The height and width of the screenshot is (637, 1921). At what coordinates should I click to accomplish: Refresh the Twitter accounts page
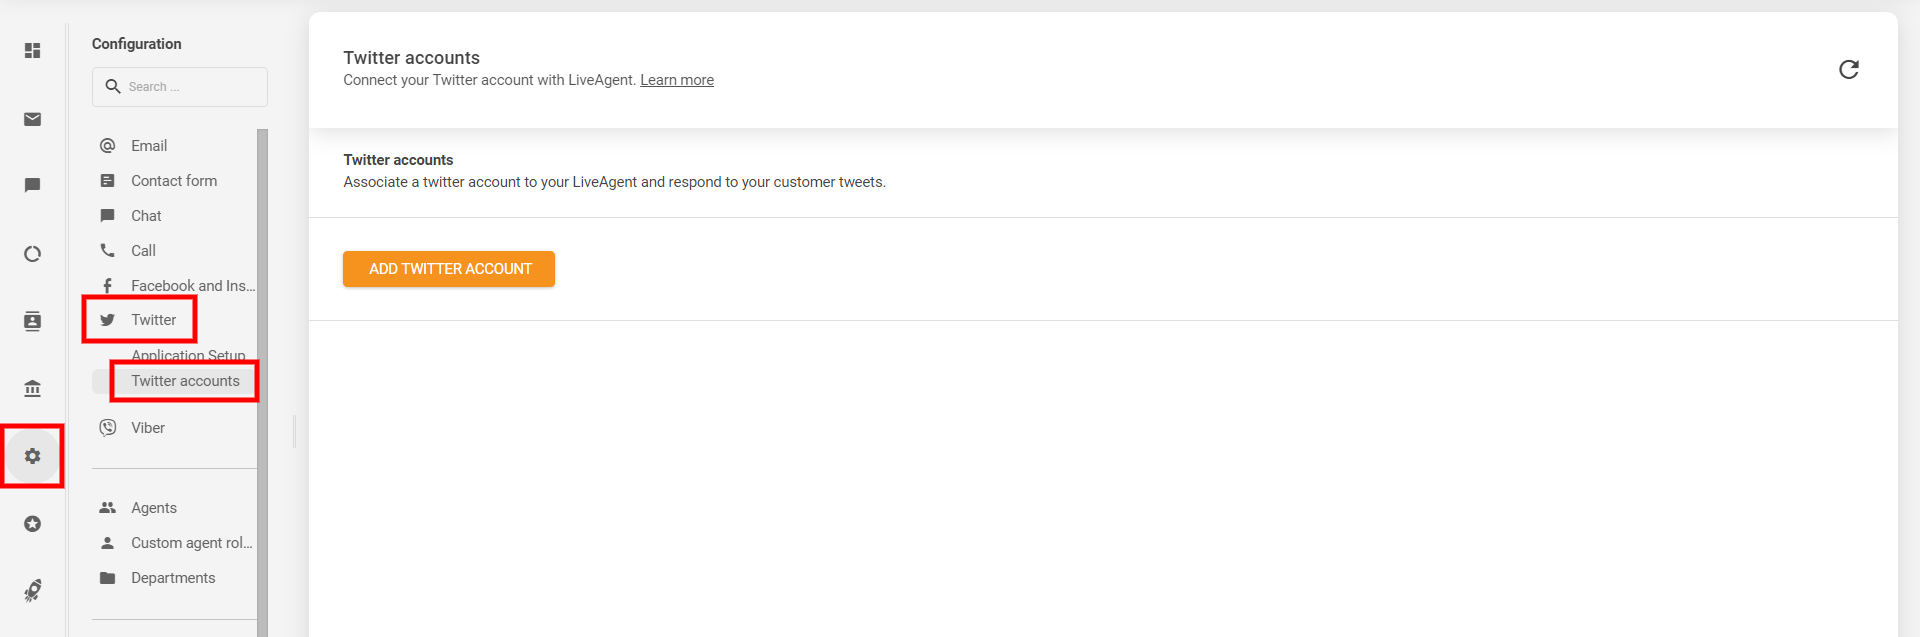[x=1848, y=69]
